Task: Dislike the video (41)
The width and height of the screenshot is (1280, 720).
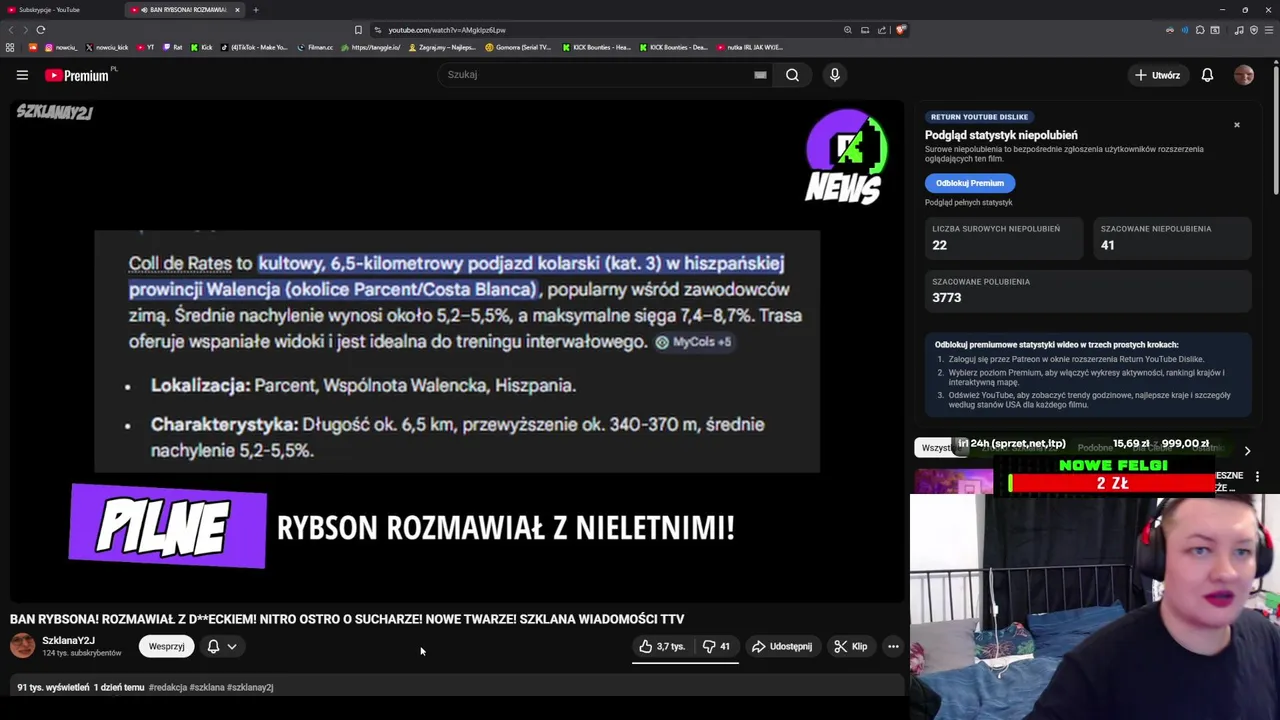Action: (x=717, y=647)
